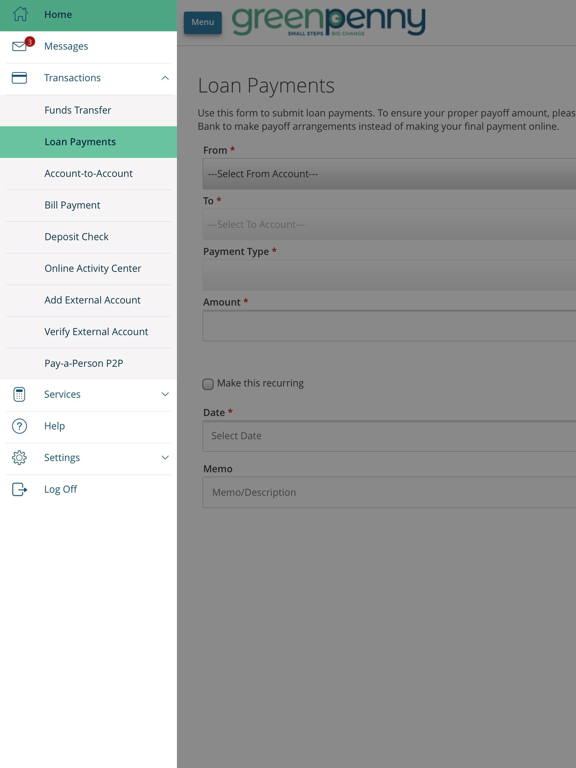Click the Loan Payments page heading

266,86
